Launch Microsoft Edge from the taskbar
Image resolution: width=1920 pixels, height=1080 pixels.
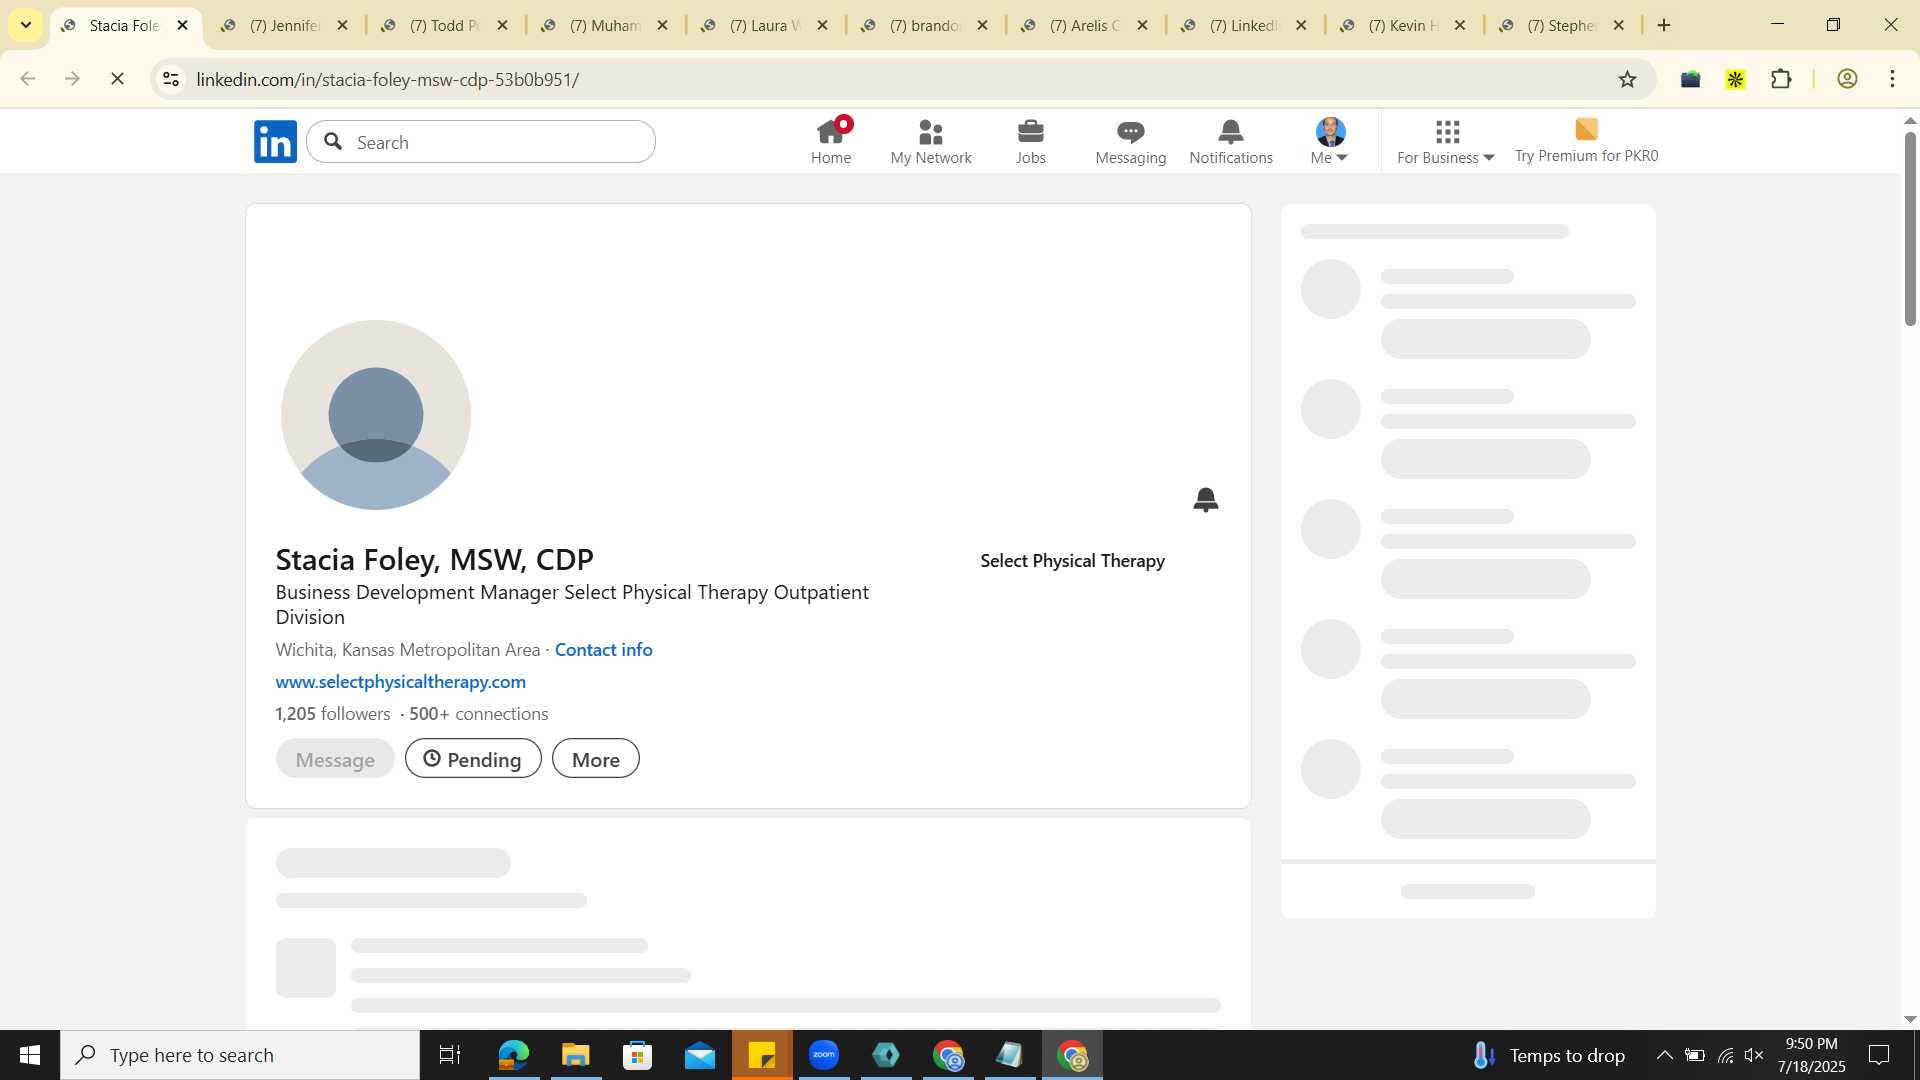513,1055
